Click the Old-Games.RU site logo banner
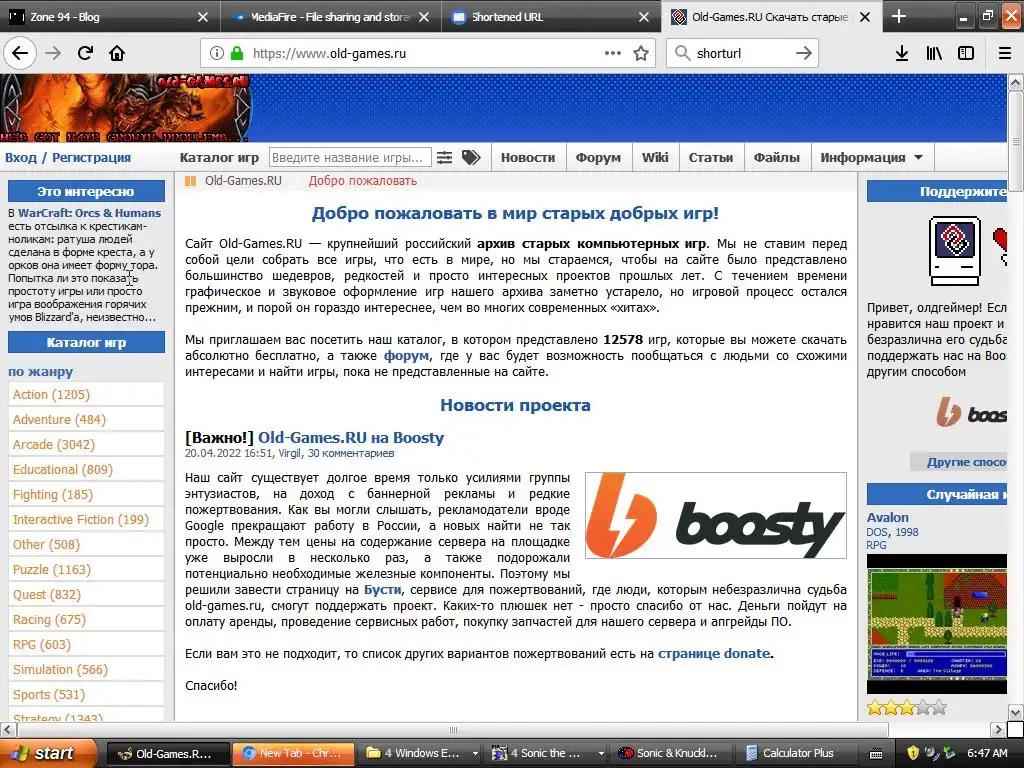 click(x=125, y=108)
